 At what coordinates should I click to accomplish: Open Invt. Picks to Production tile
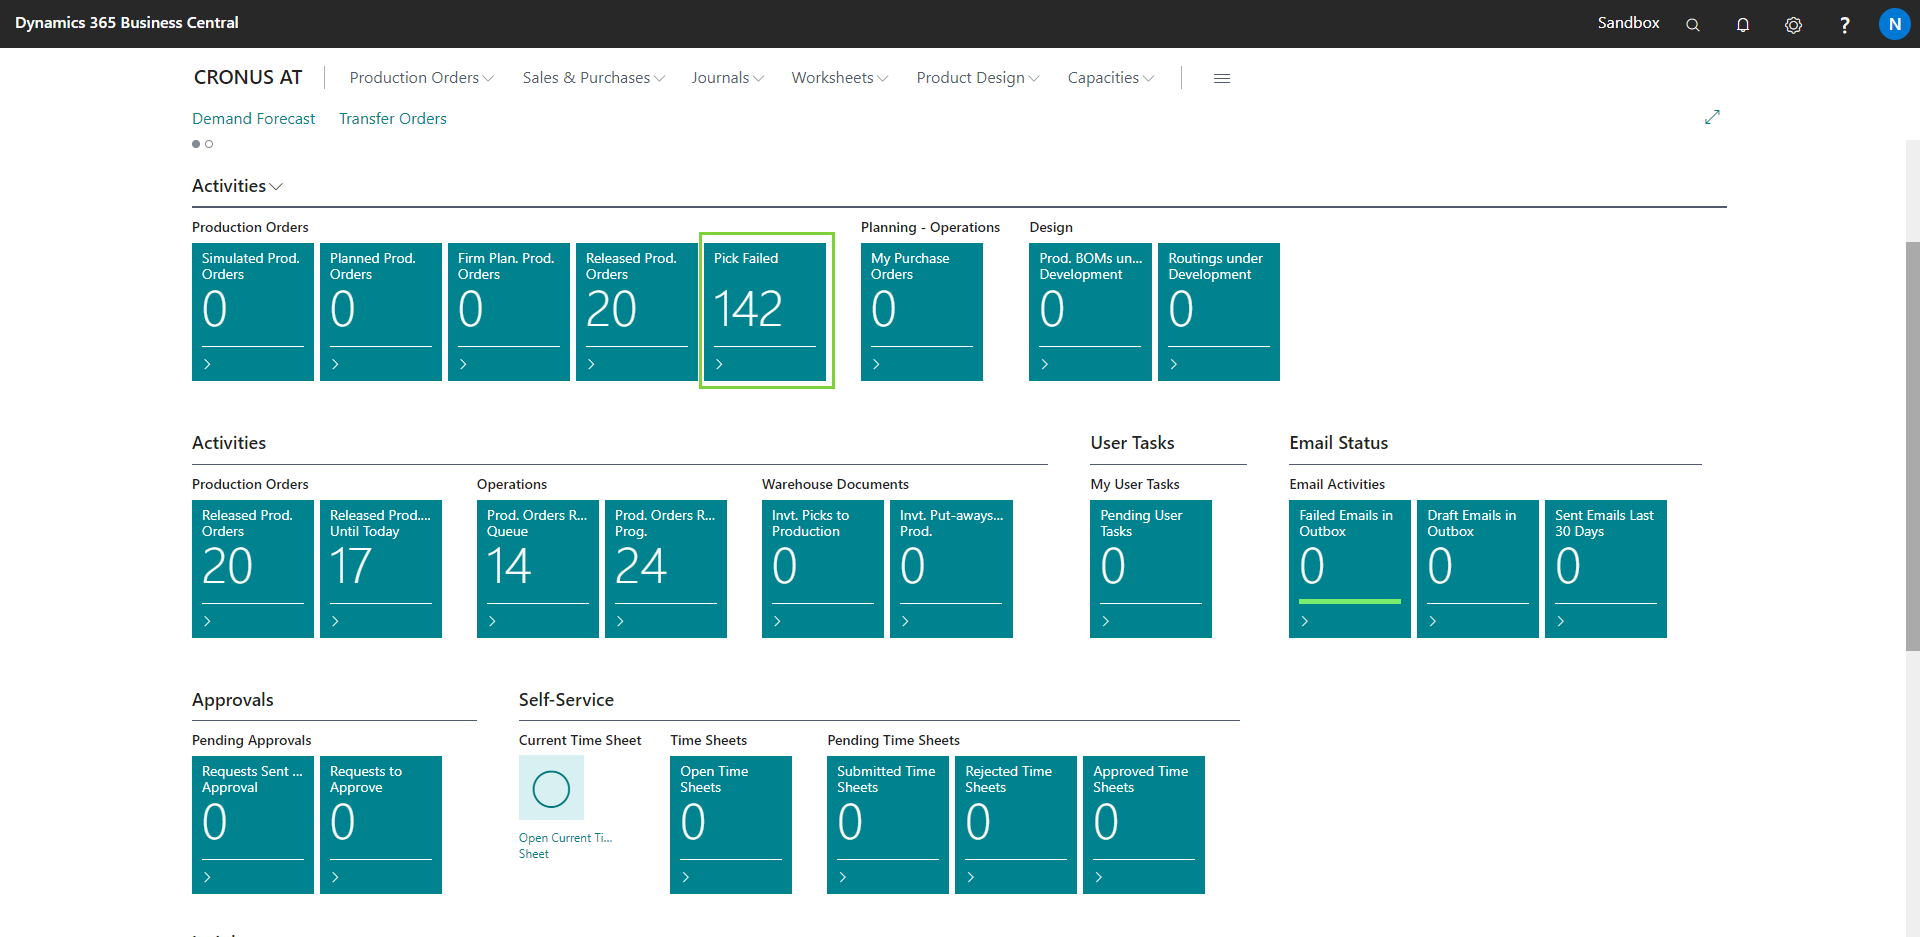coord(823,569)
